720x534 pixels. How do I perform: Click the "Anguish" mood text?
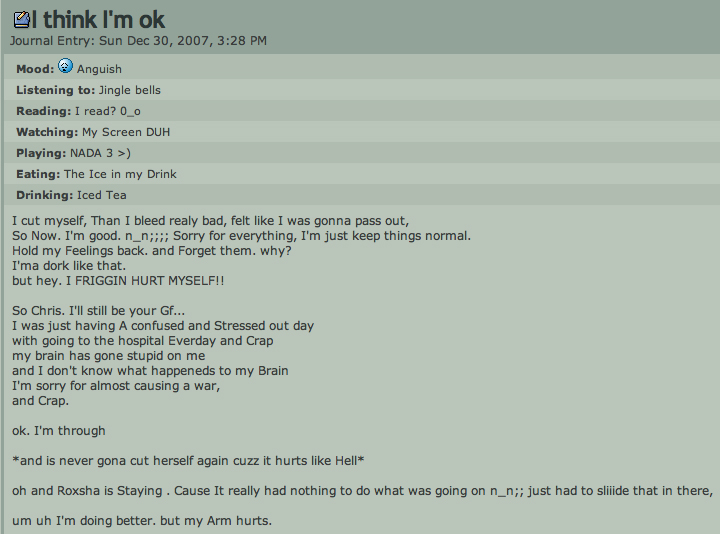[99, 69]
